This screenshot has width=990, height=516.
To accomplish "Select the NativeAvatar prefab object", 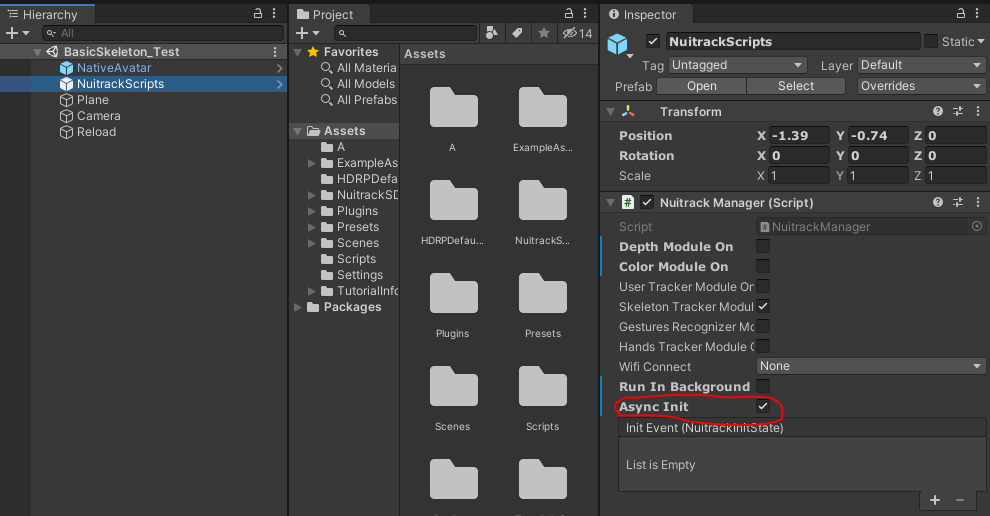I will click(x=114, y=68).
